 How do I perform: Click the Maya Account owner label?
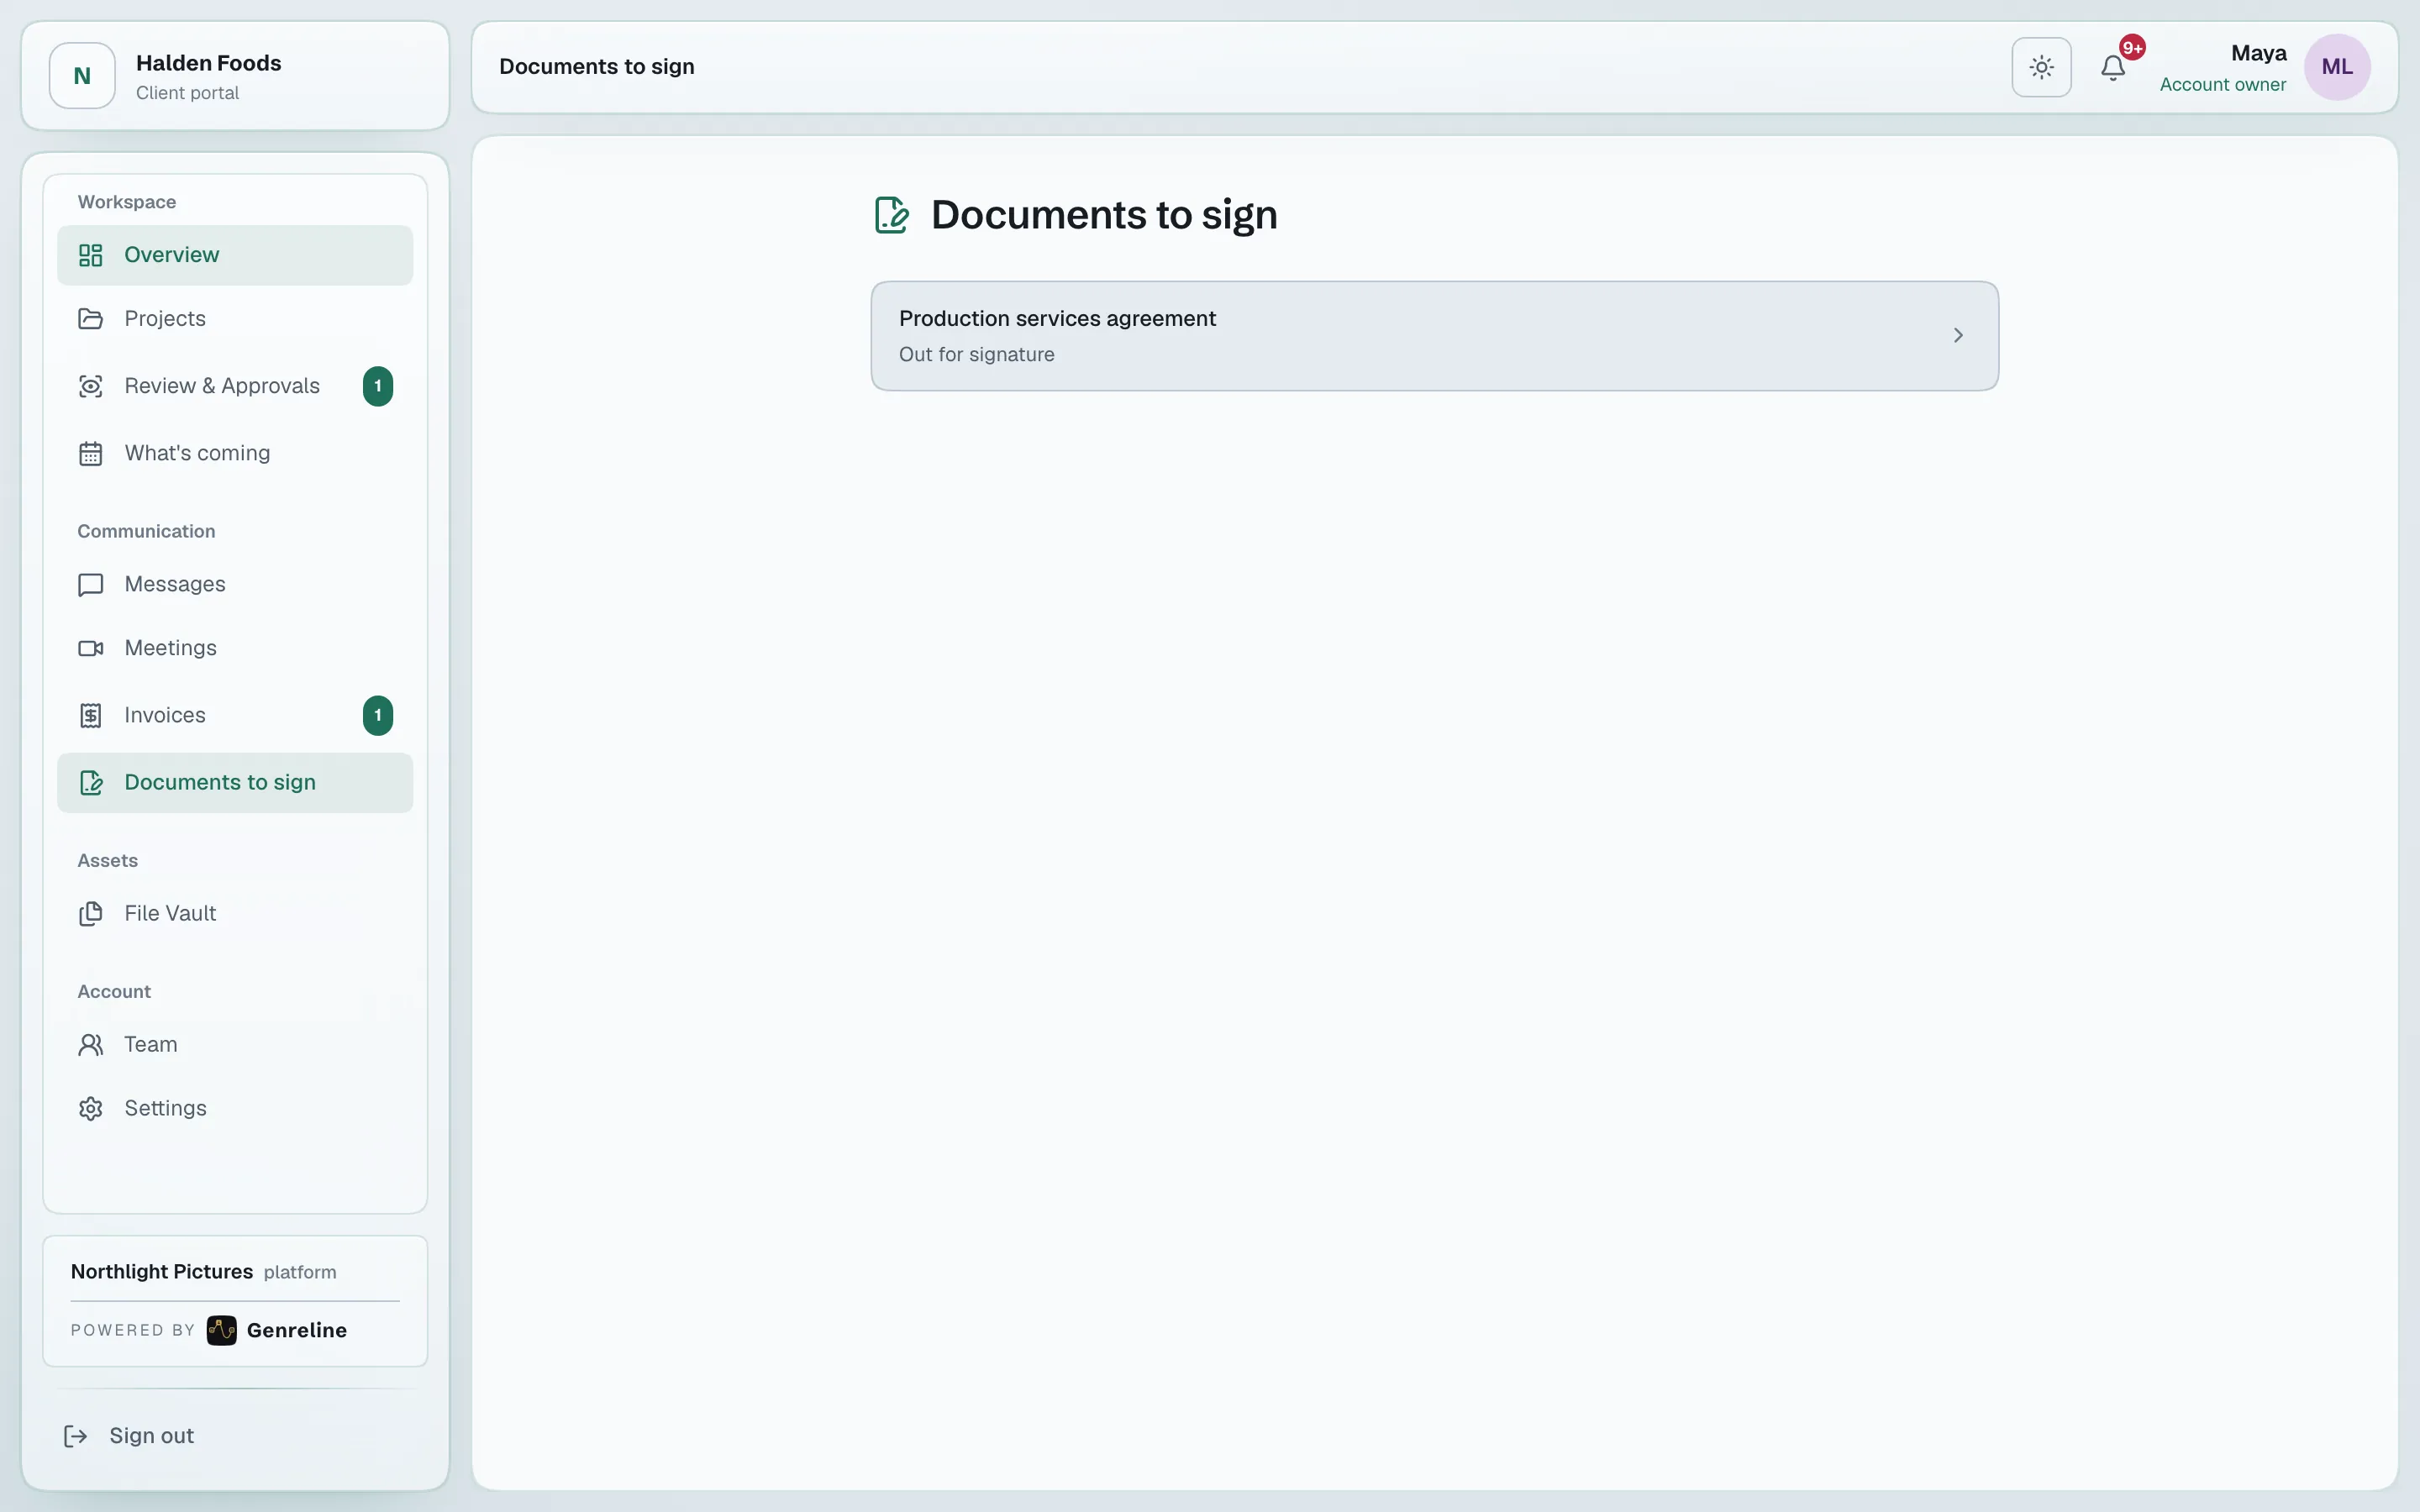coord(2222,68)
